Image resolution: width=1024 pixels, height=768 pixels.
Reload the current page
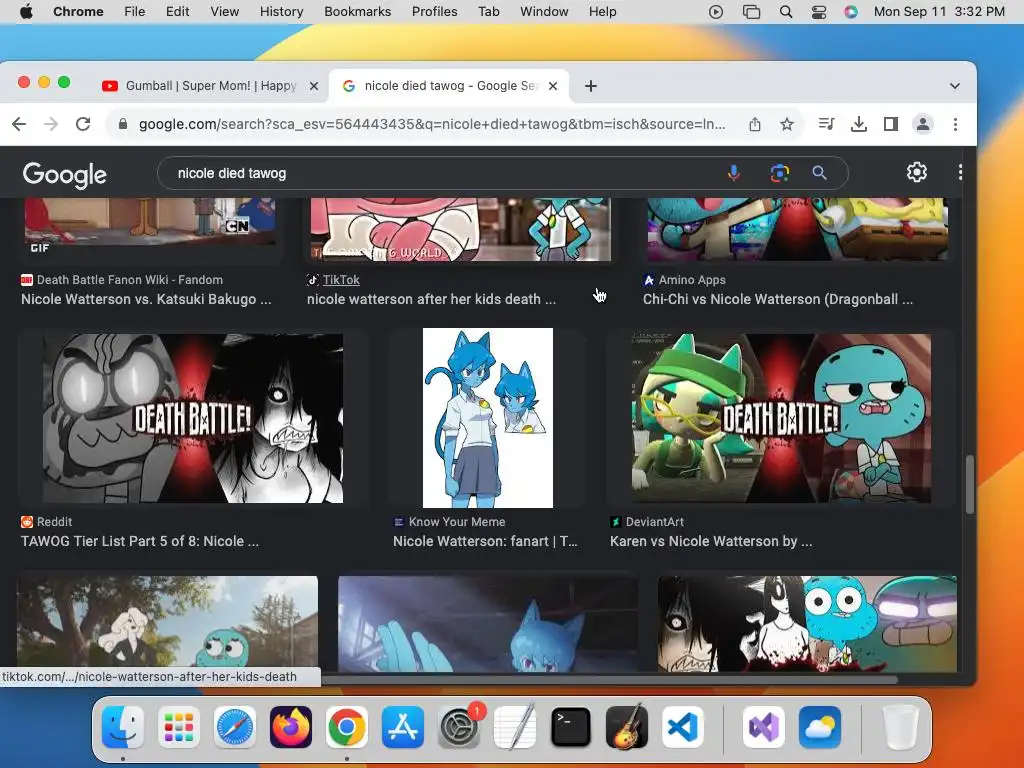pos(83,124)
